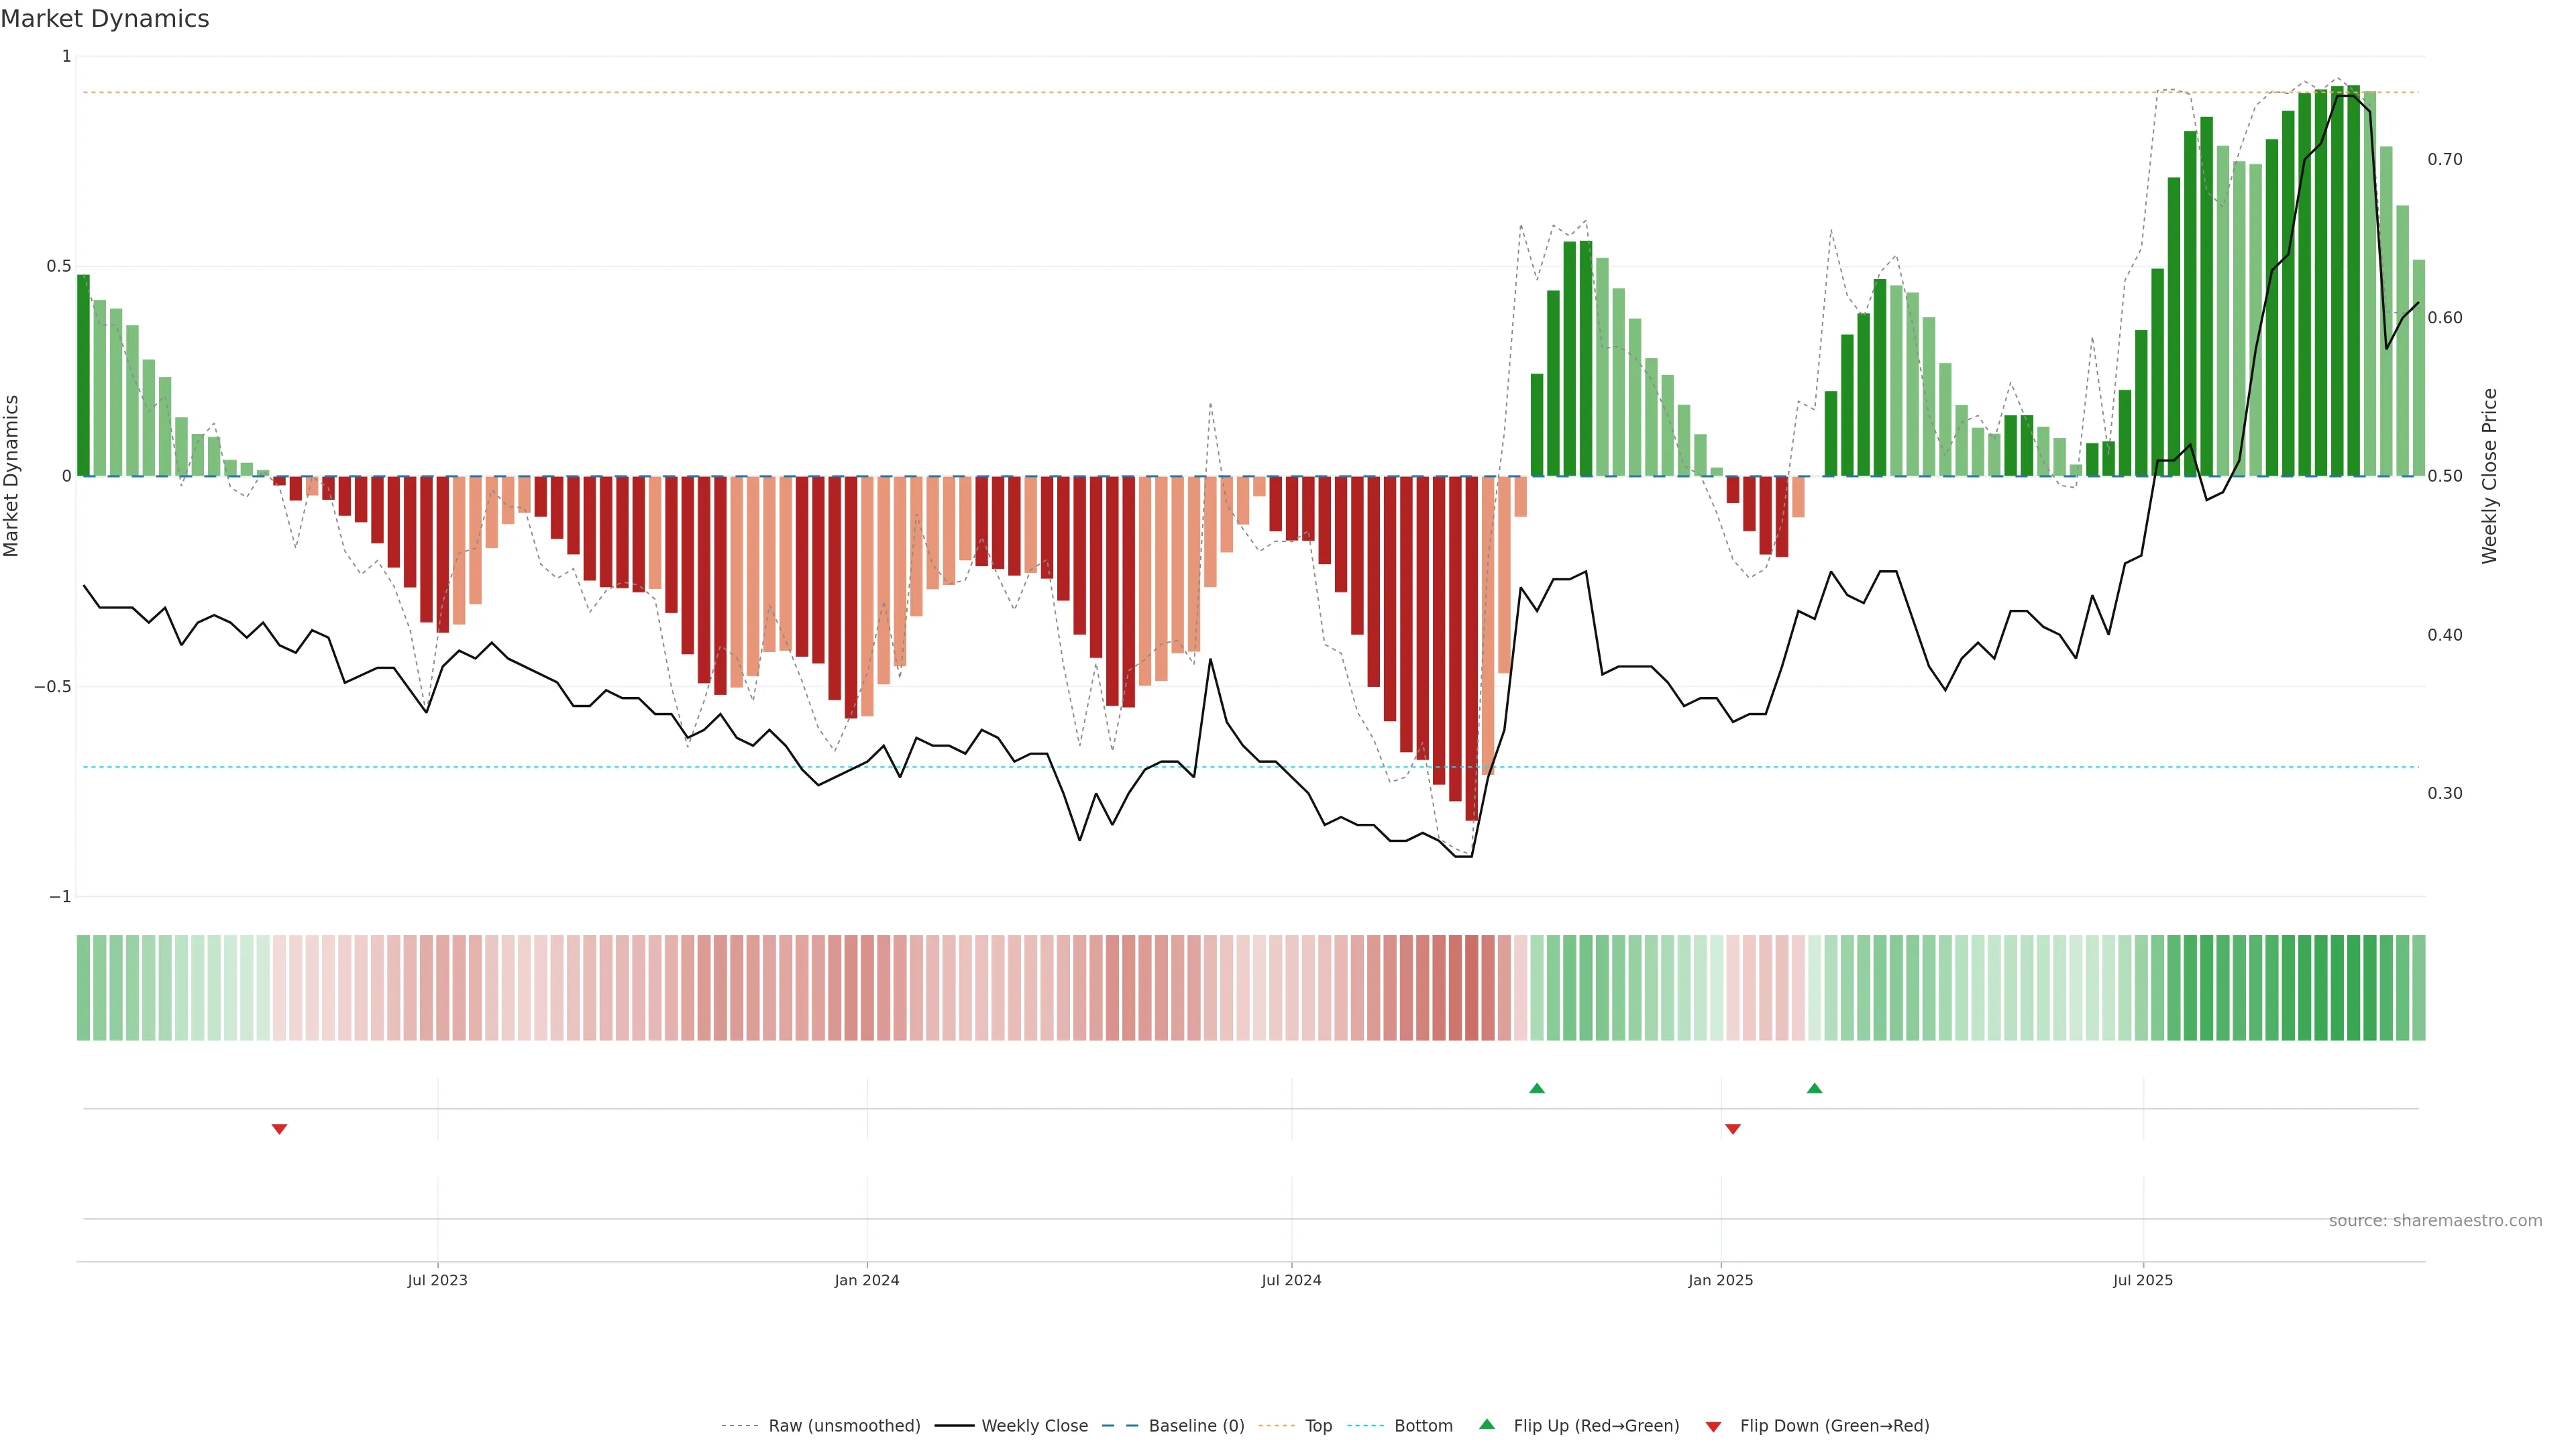Image resolution: width=2576 pixels, height=1449 pixels.
Task: Click the red flip-down marker near mid-2023
Action: 279,1129
